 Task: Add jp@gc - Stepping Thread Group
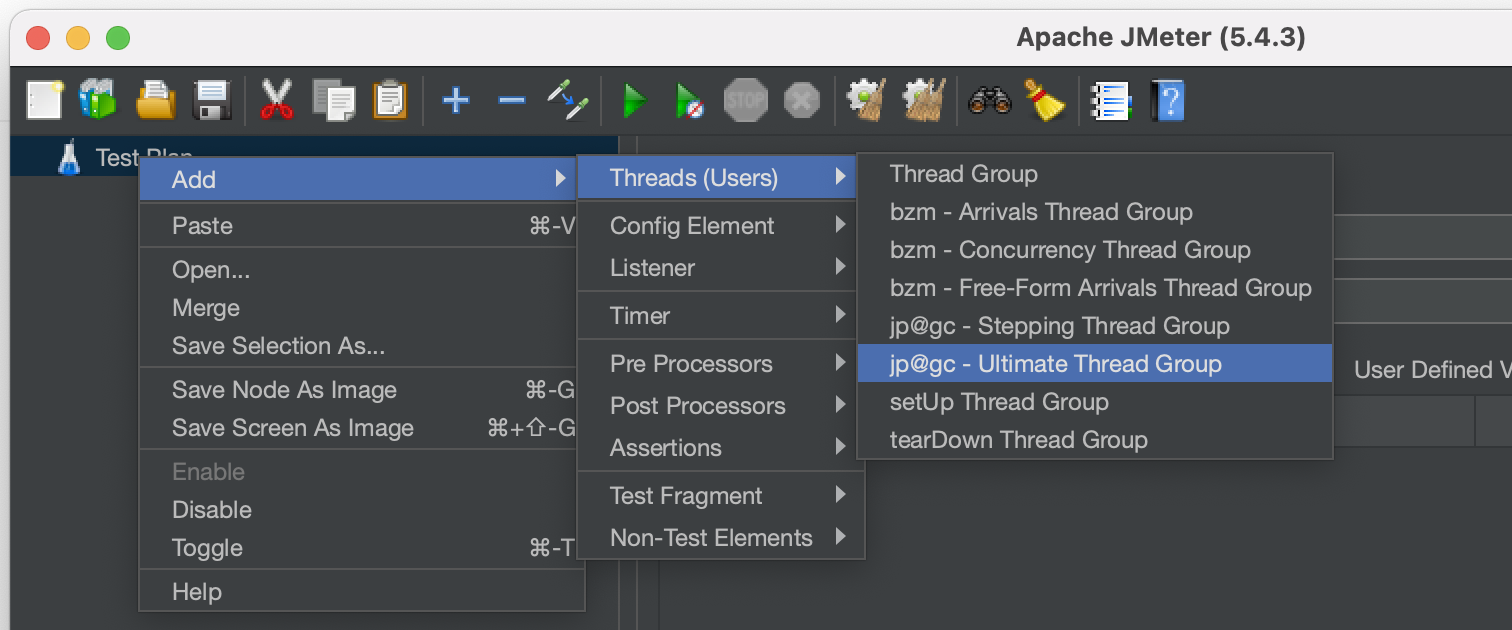click(1095, 326)
